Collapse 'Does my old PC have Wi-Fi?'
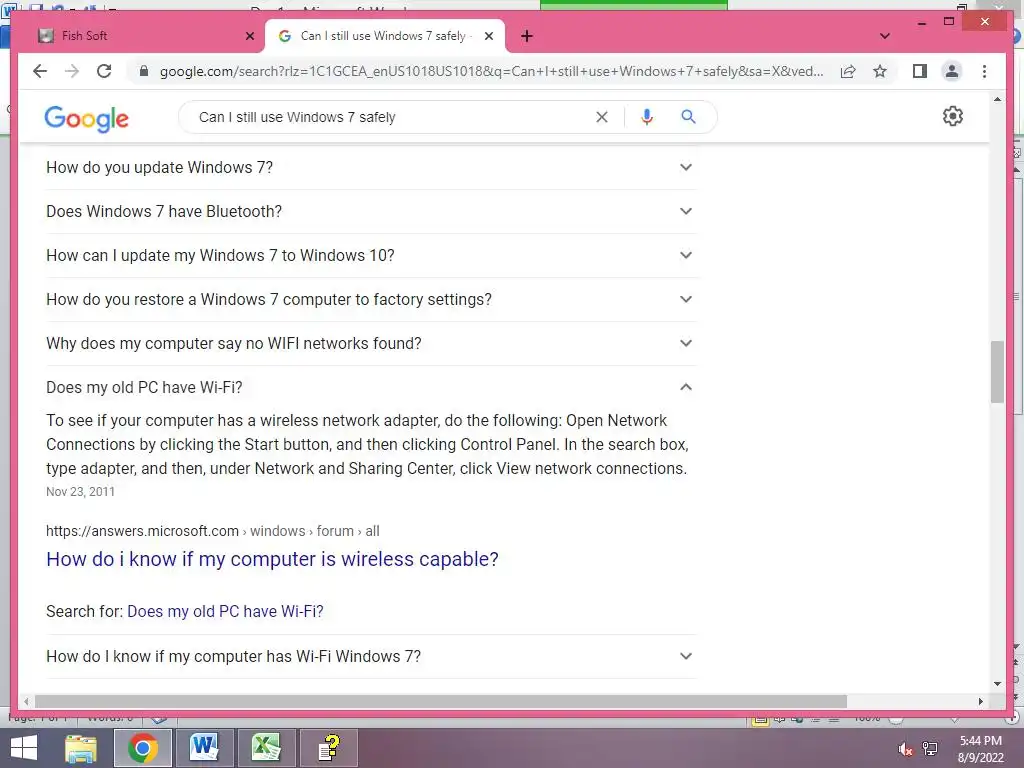 370,387
